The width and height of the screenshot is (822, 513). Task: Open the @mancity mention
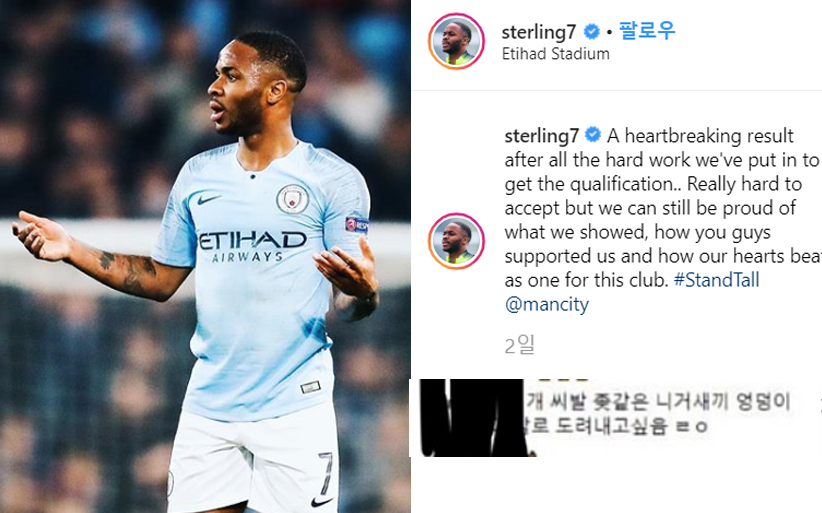click(x=547, y=304)
